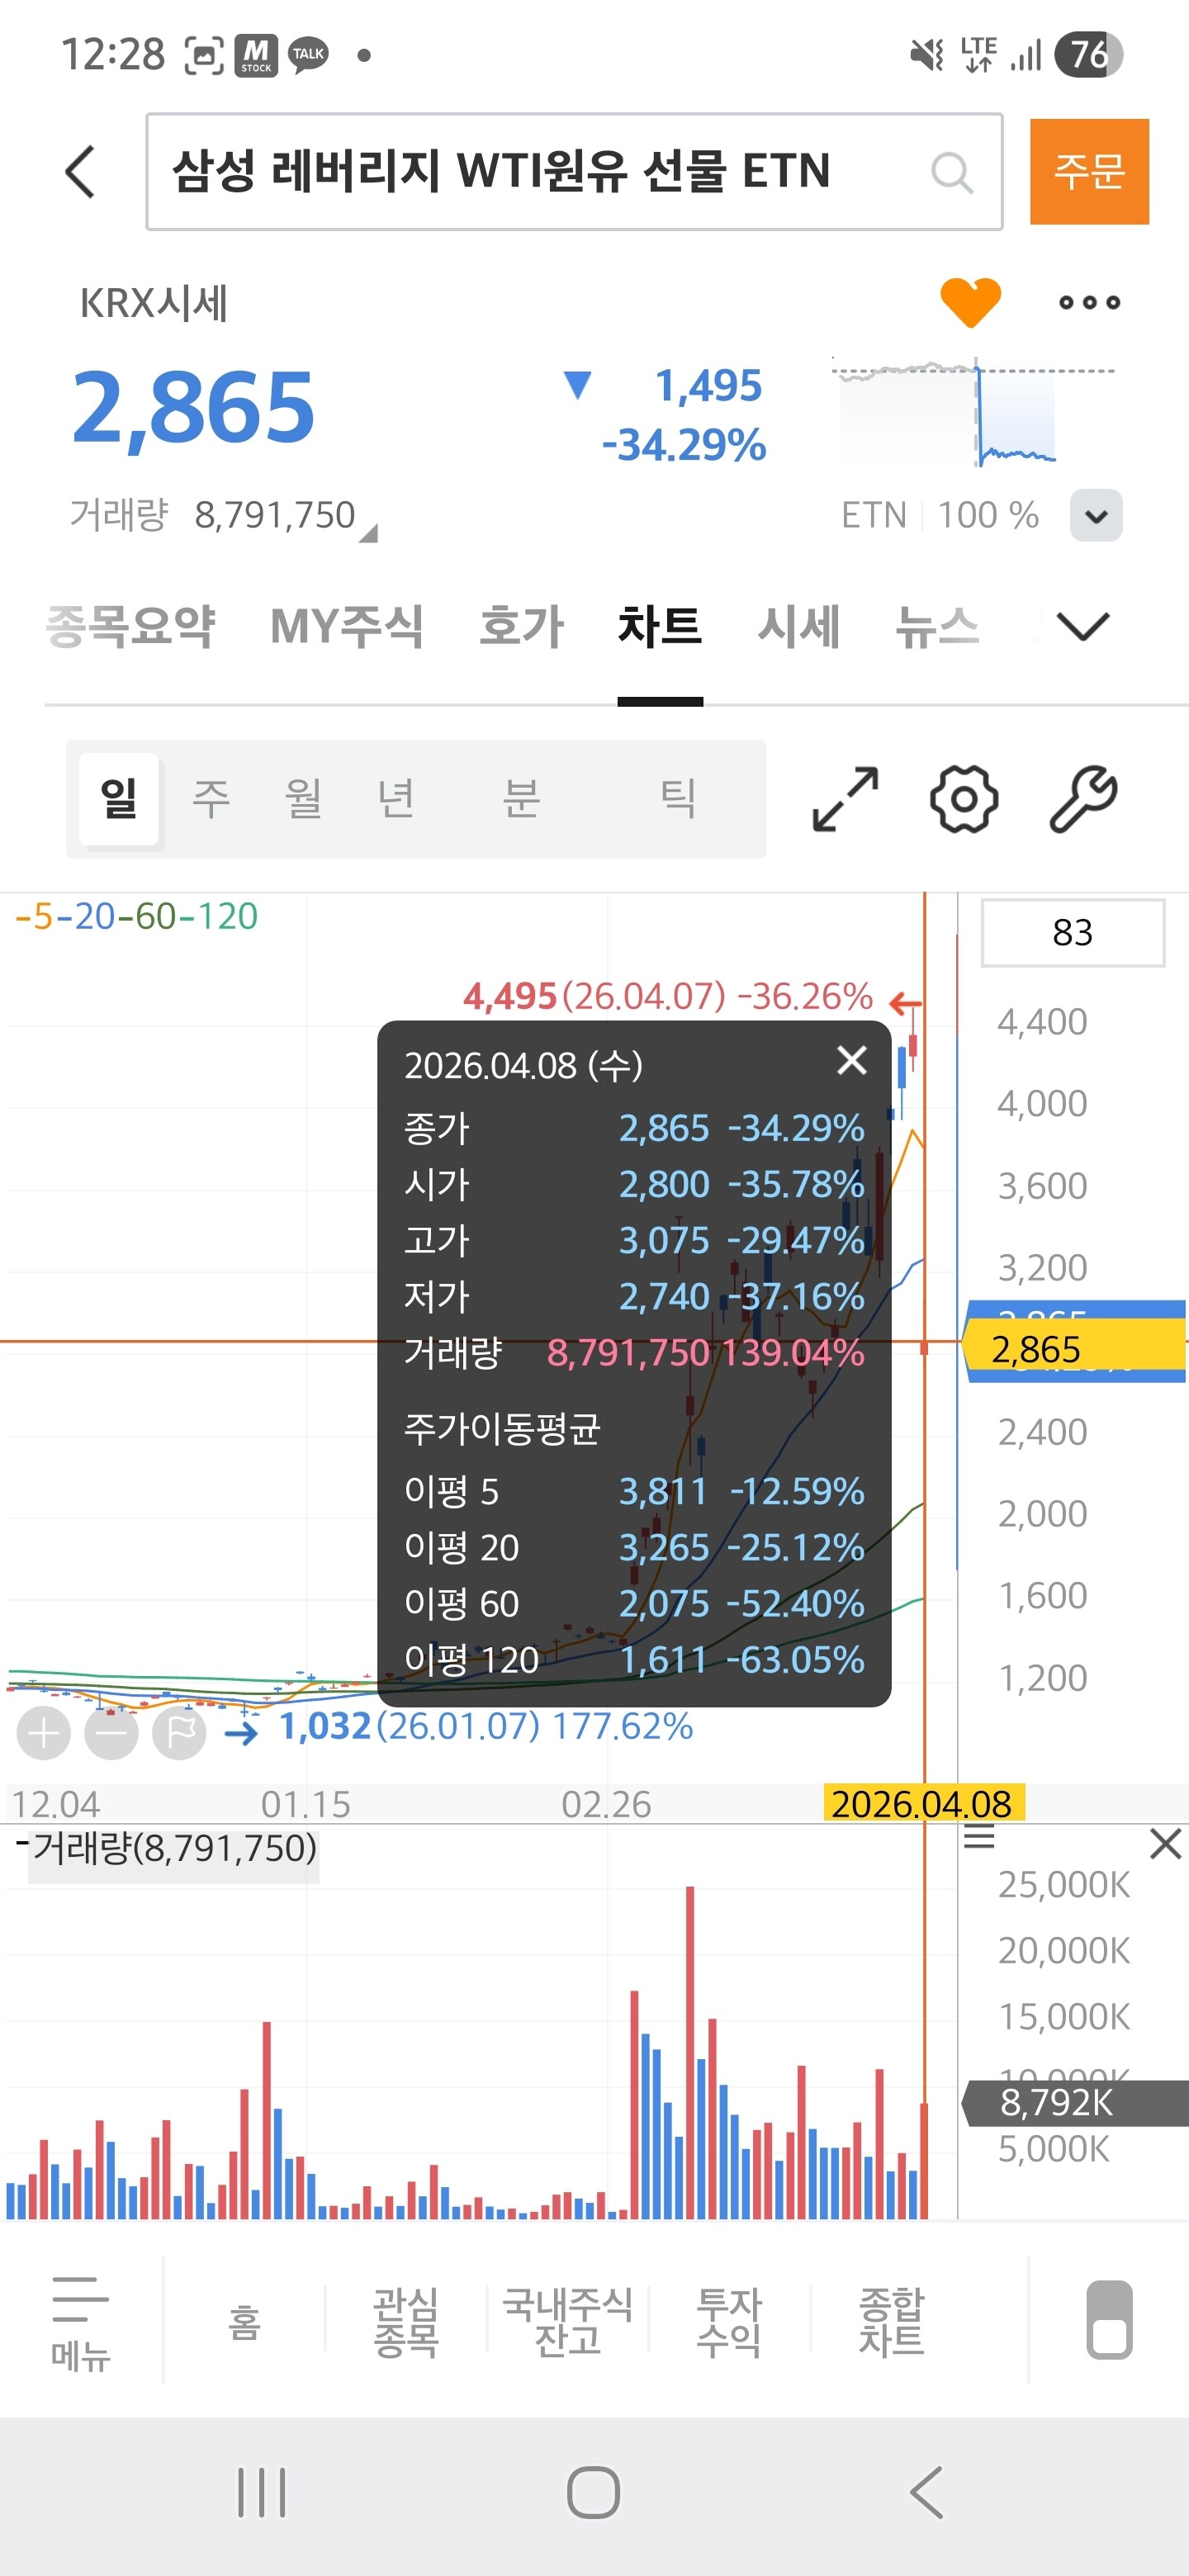Select the 일 daily chart period
The width and height of the screenshot is (1189, 2576).
pos(119,799)
